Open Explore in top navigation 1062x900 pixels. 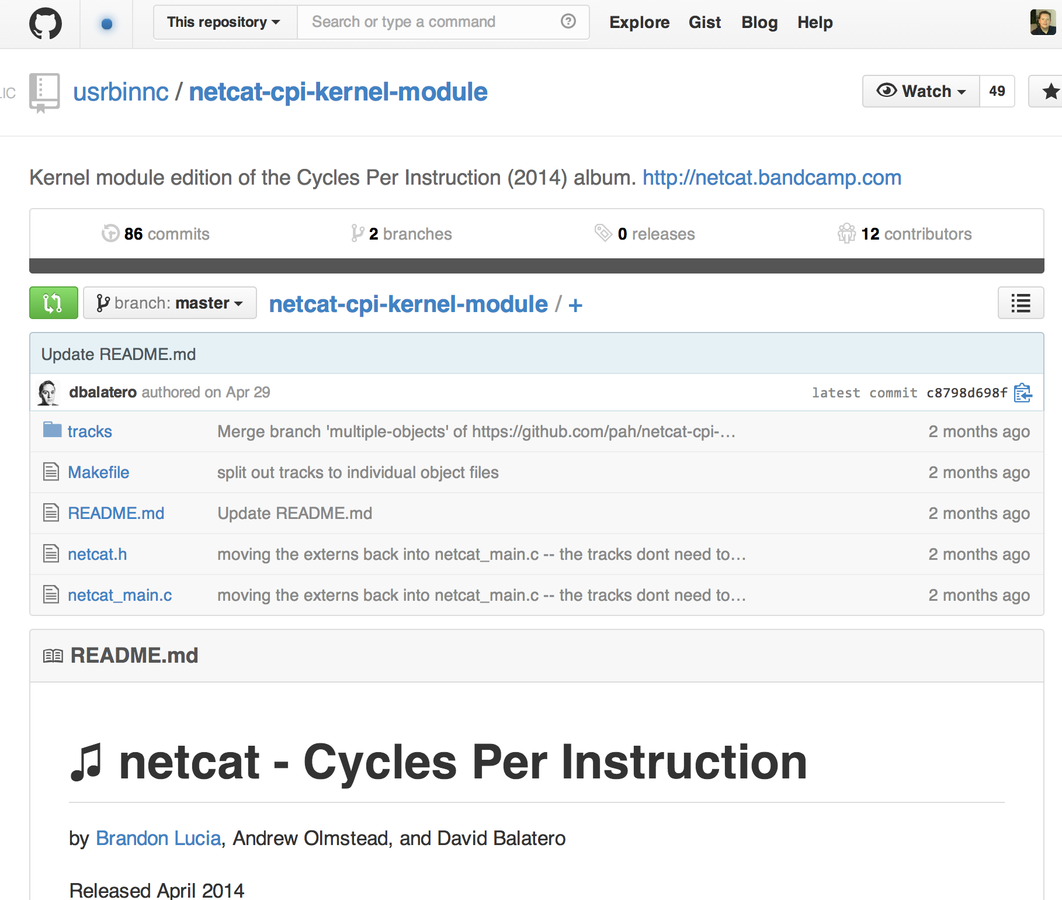click(x=639, y=22)
